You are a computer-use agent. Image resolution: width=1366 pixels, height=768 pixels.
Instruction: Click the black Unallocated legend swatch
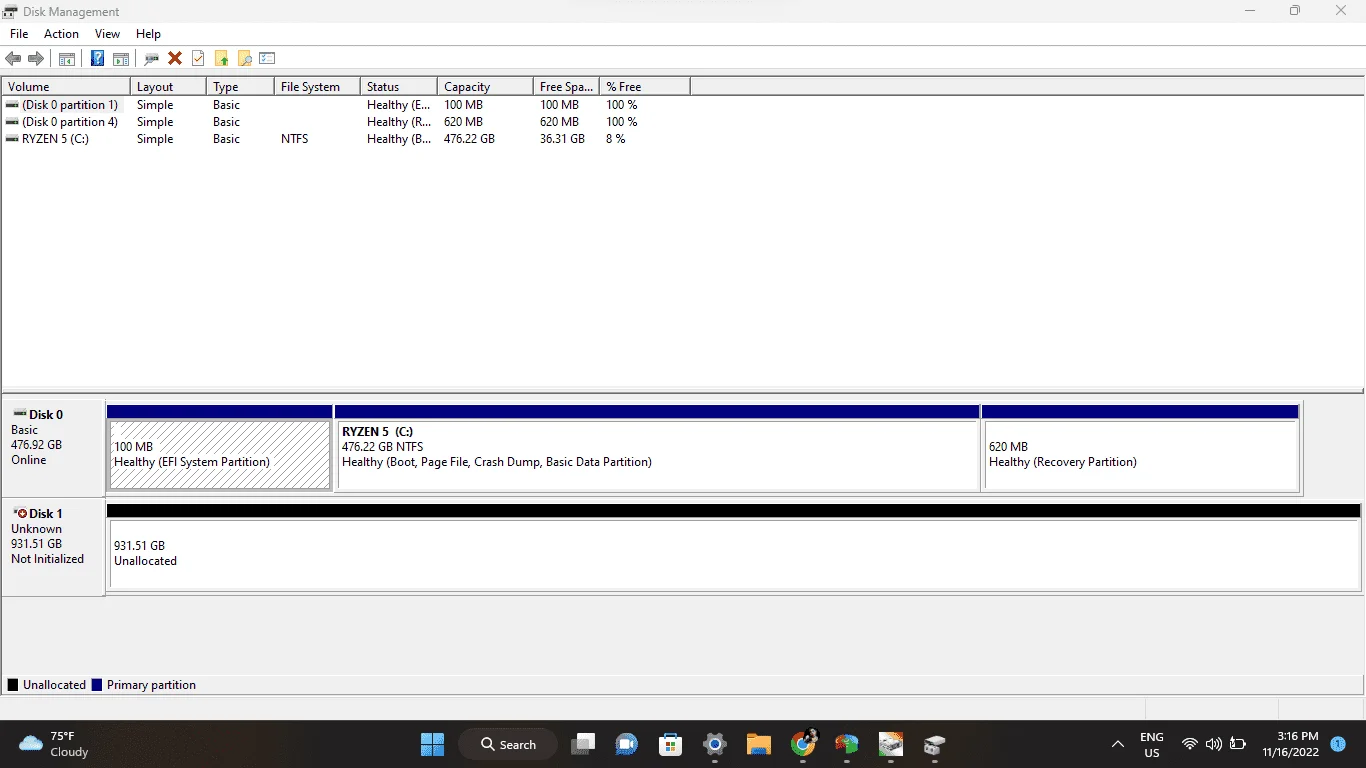(x=13, y=685)
